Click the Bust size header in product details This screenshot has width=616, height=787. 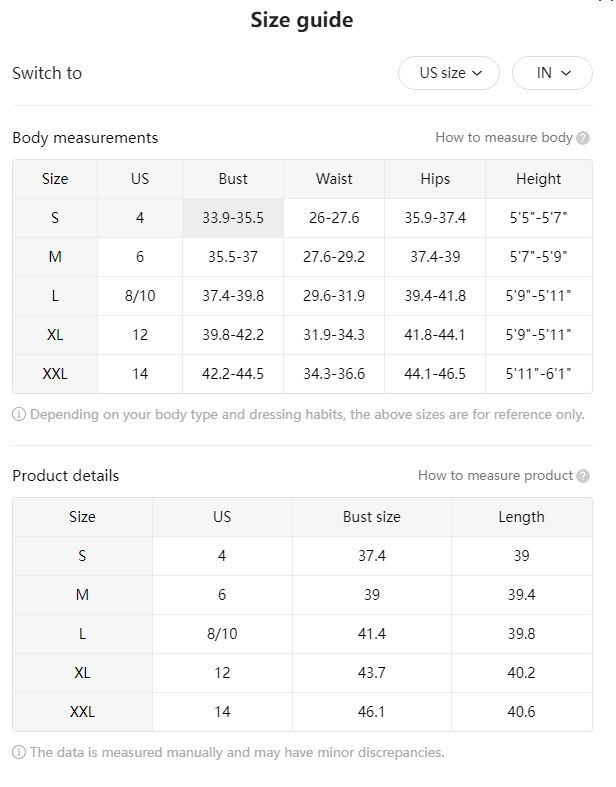coord(372,517)
